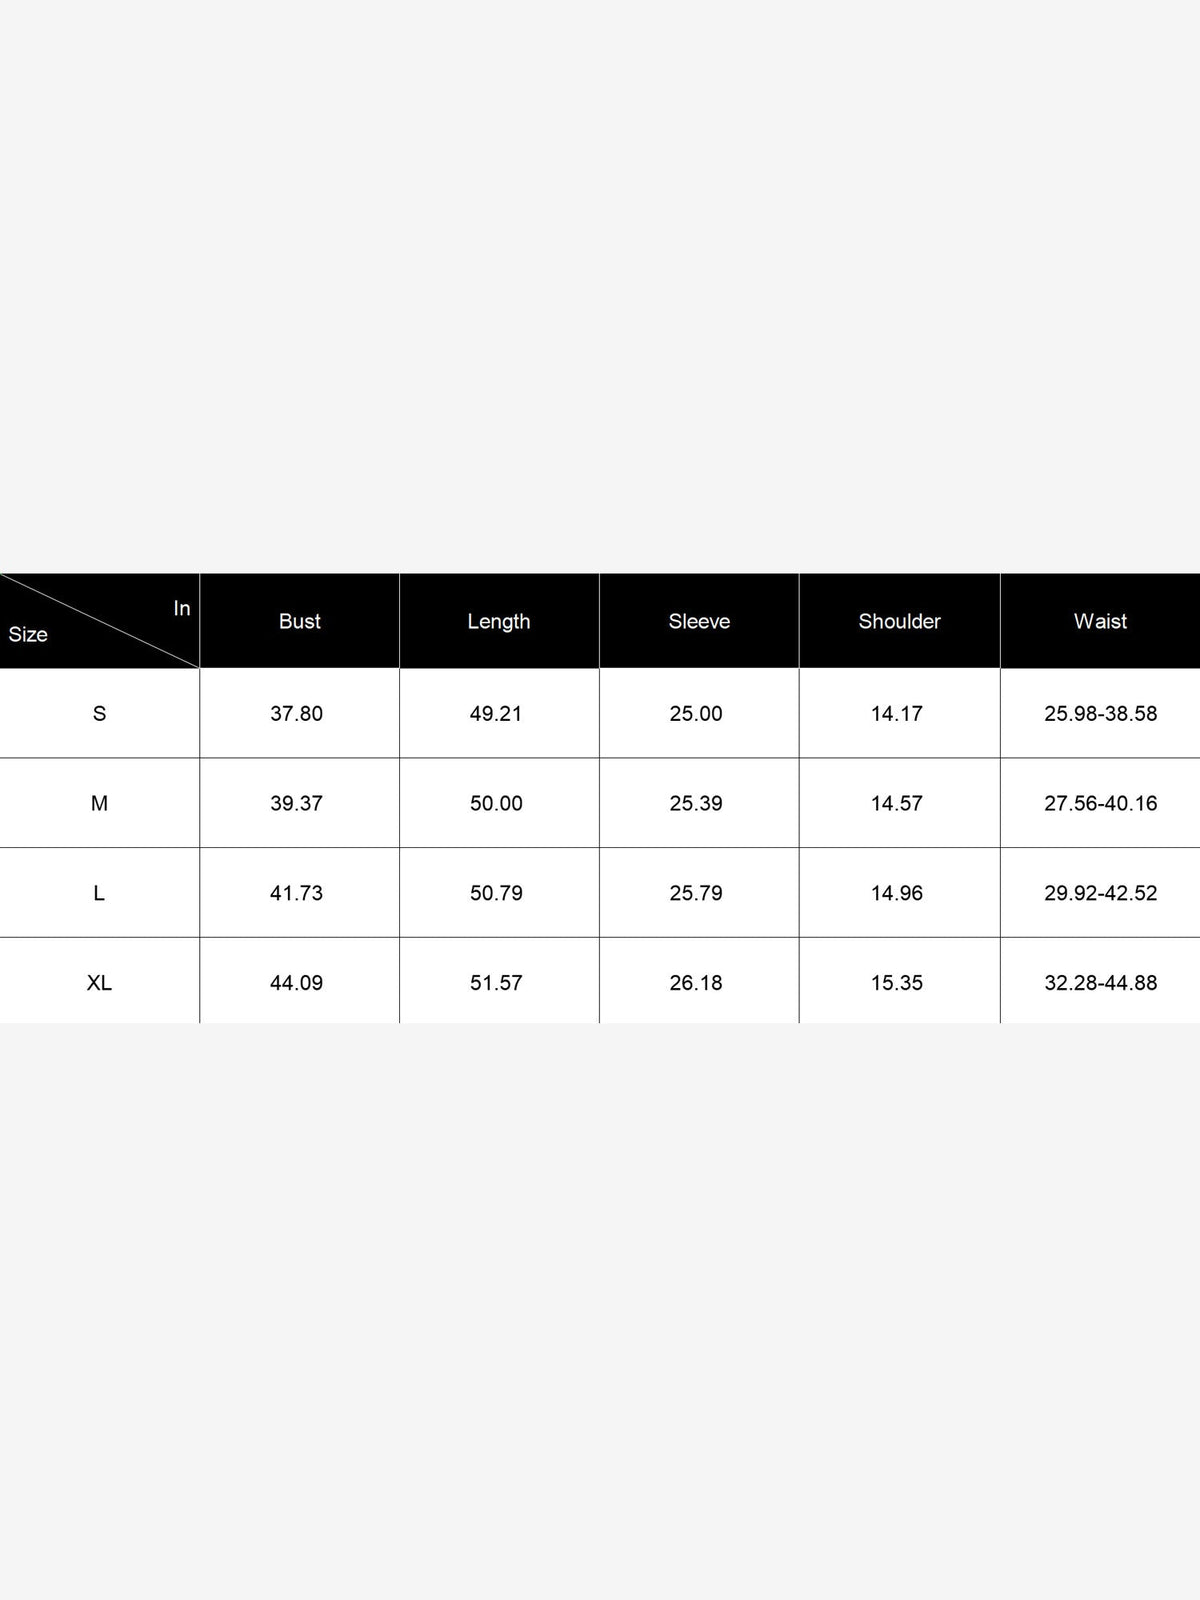1200x1600 pixels.
Task: Click shoulder value 14.57 for size M
Action: (x=896, y=803)
